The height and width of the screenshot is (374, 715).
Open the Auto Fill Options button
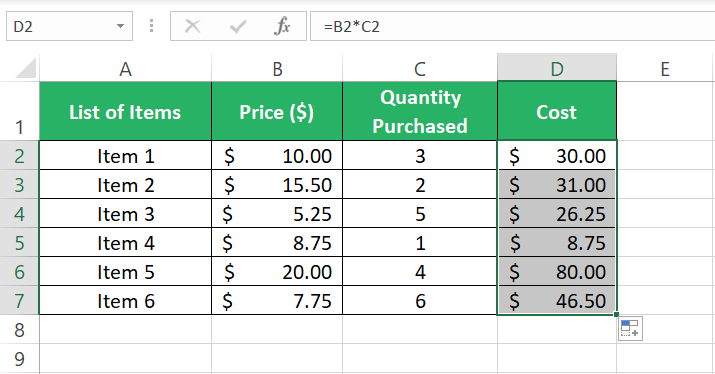[630, 328]
